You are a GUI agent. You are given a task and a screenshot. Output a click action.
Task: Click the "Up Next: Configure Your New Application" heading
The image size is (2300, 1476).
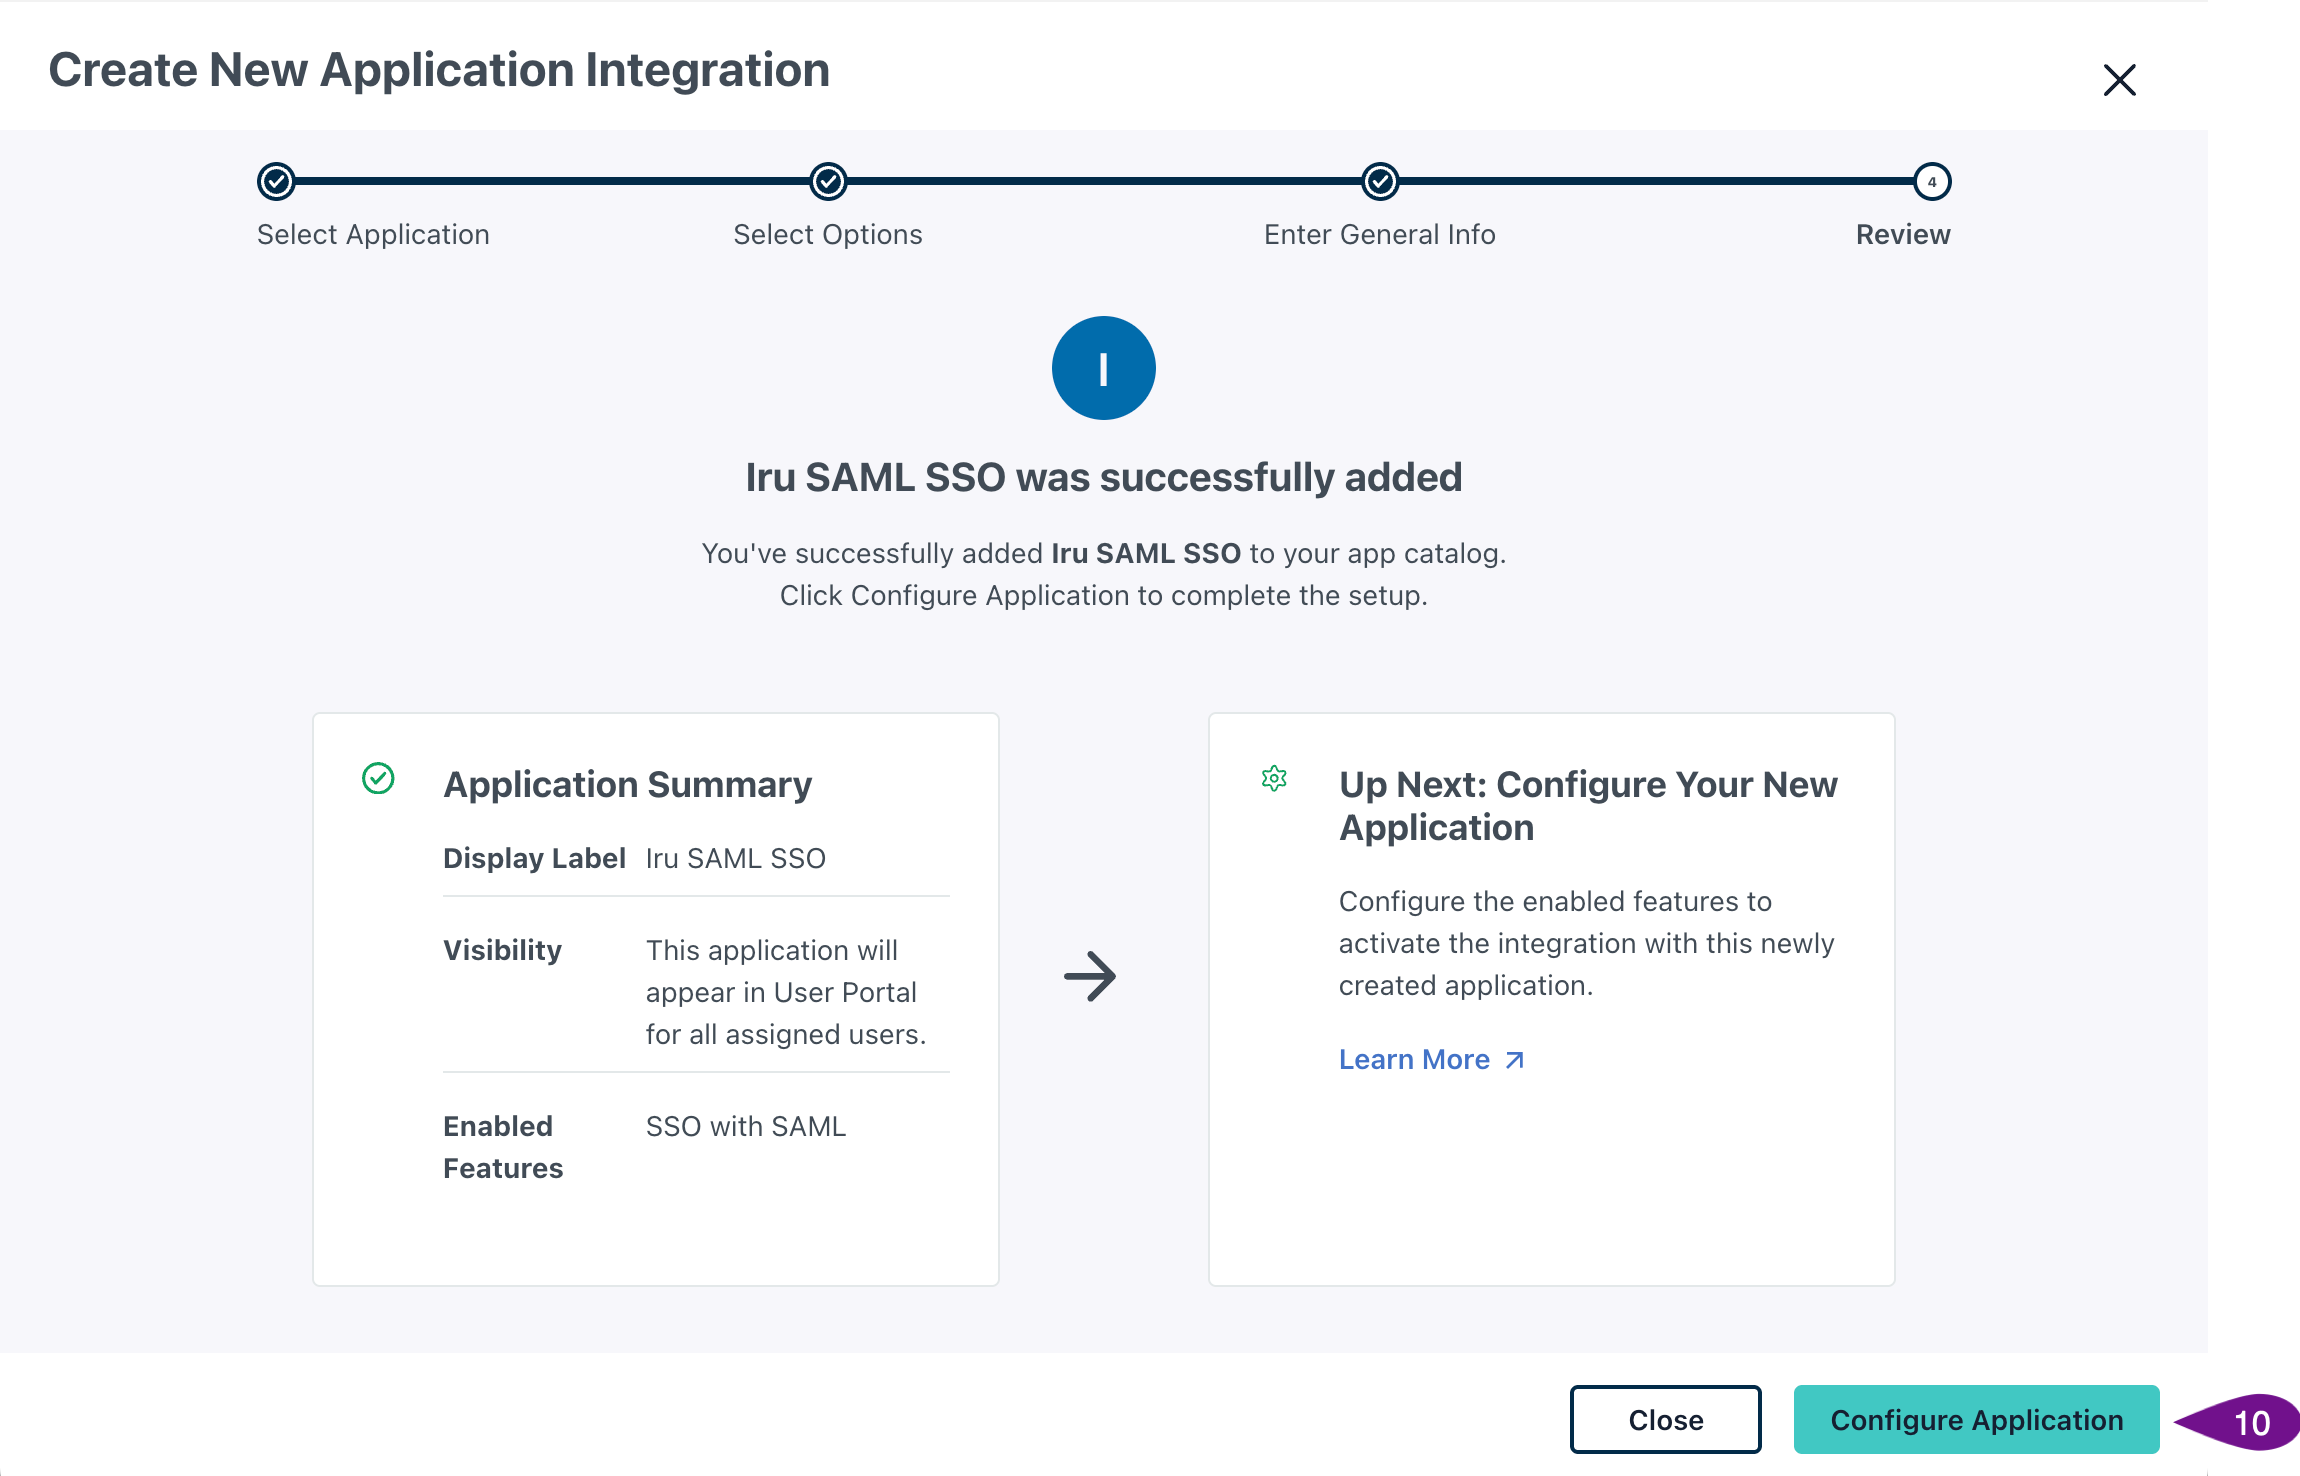pos(1588,806)
